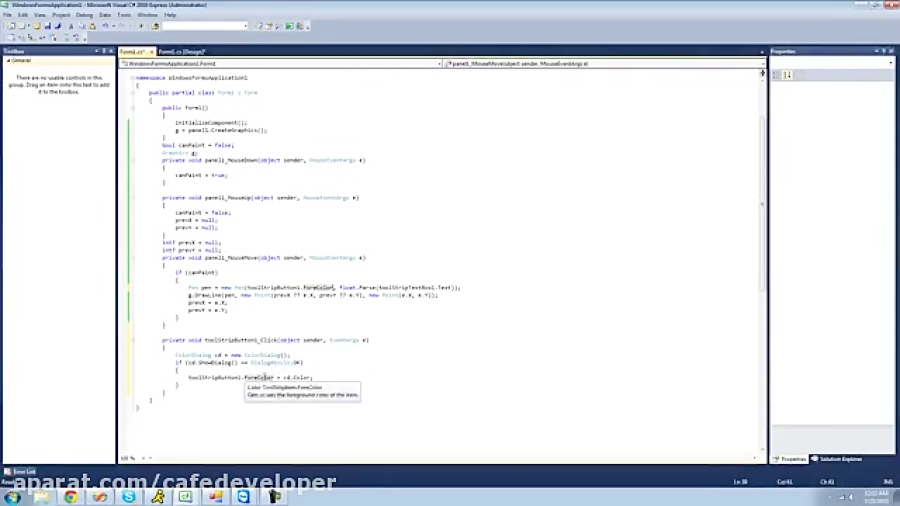
Task: Click the Windows Start orb
Action: click(13, 497)
